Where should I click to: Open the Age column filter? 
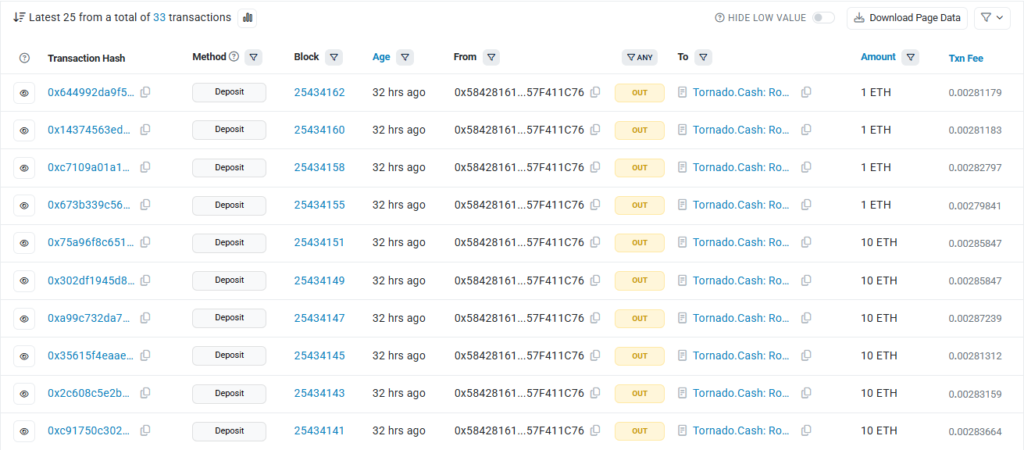(x=405, y=57)
